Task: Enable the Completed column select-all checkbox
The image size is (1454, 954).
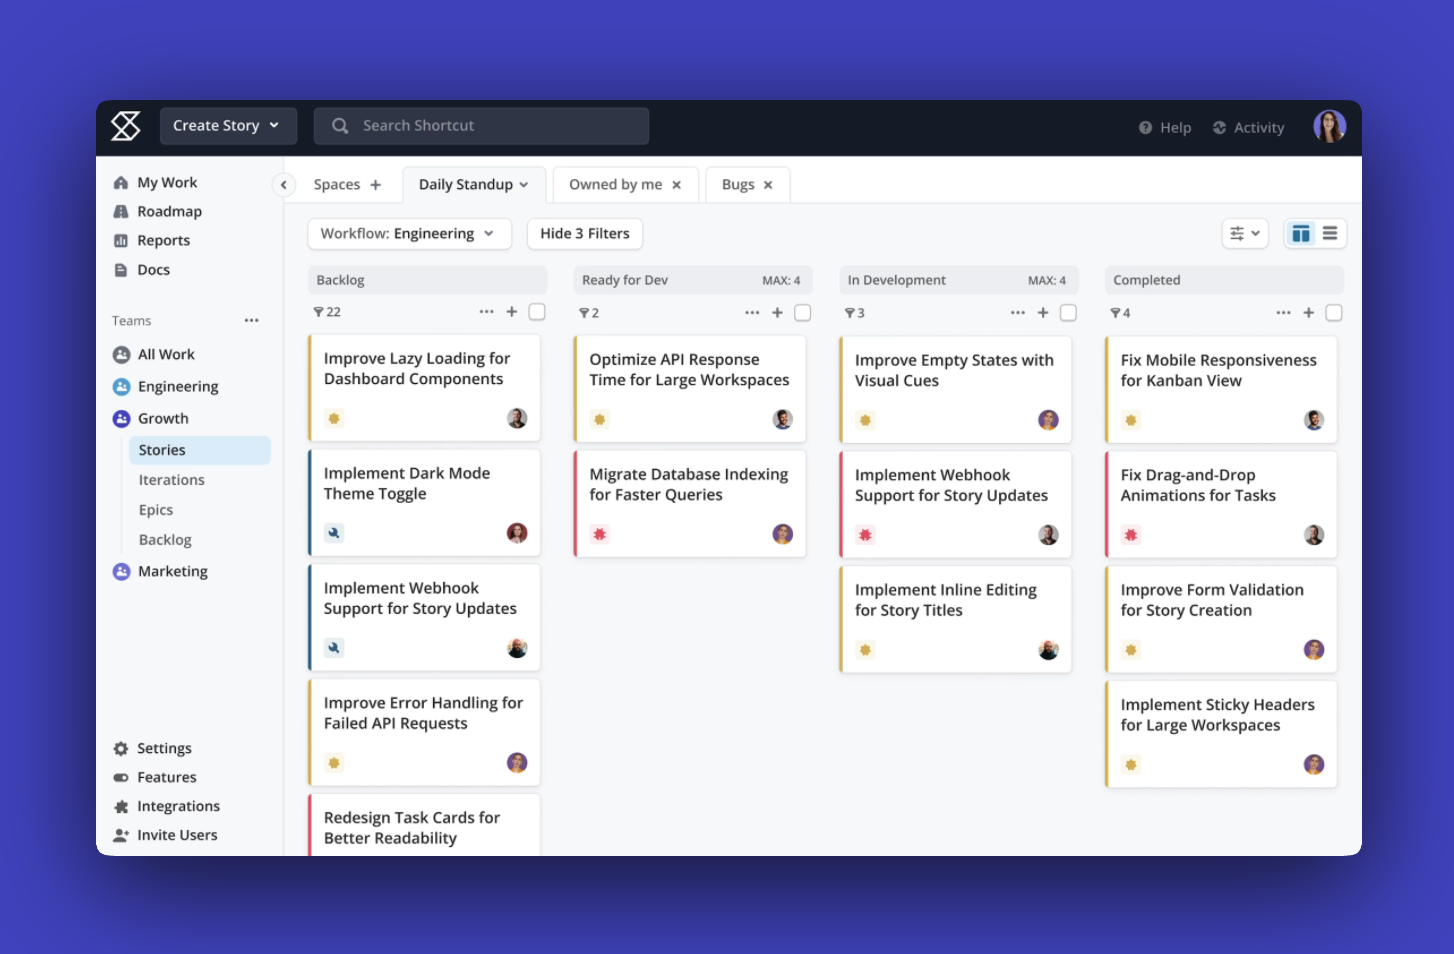Action: 1334,312
